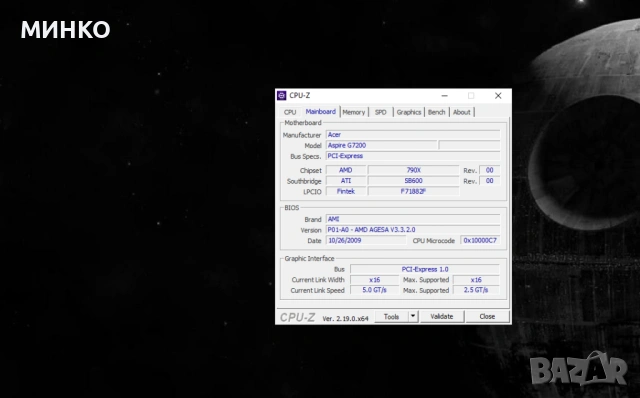Click the empty field right of Model

pyautogui.click(x=469, y=145)
